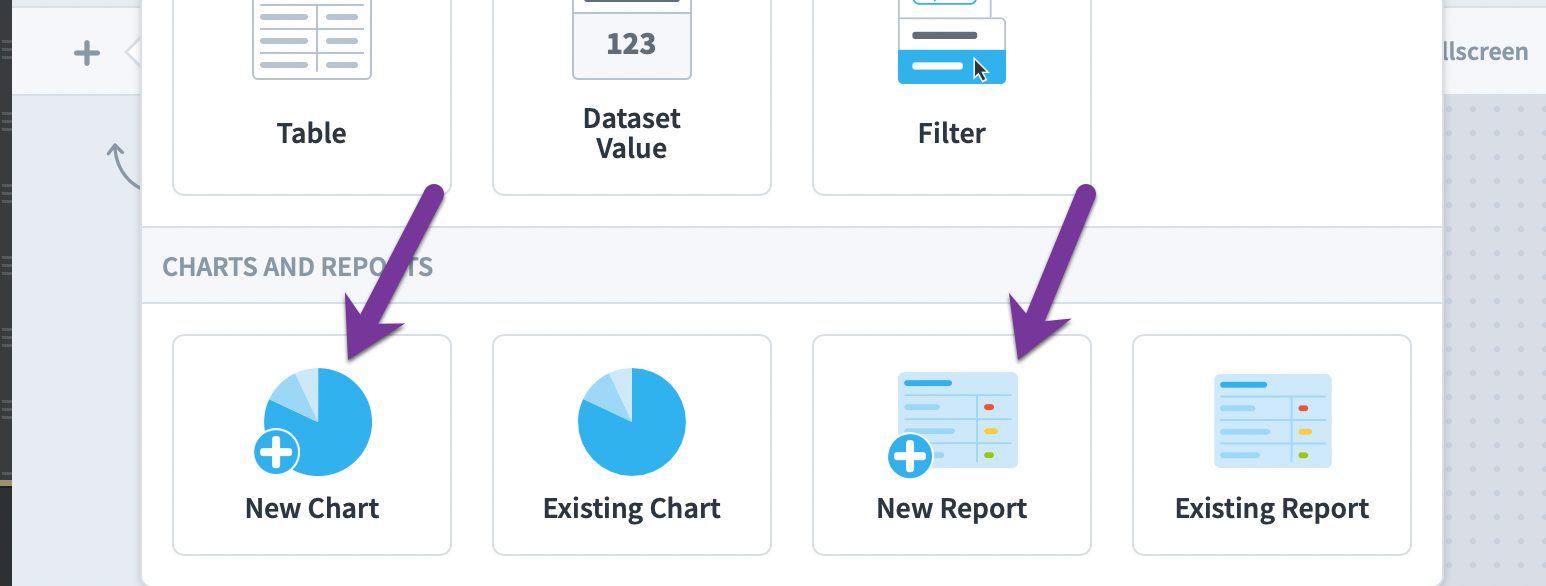Click the New Report table icon
The width and height of the screenshot is (1546, 586).
(x=952, y=422)
